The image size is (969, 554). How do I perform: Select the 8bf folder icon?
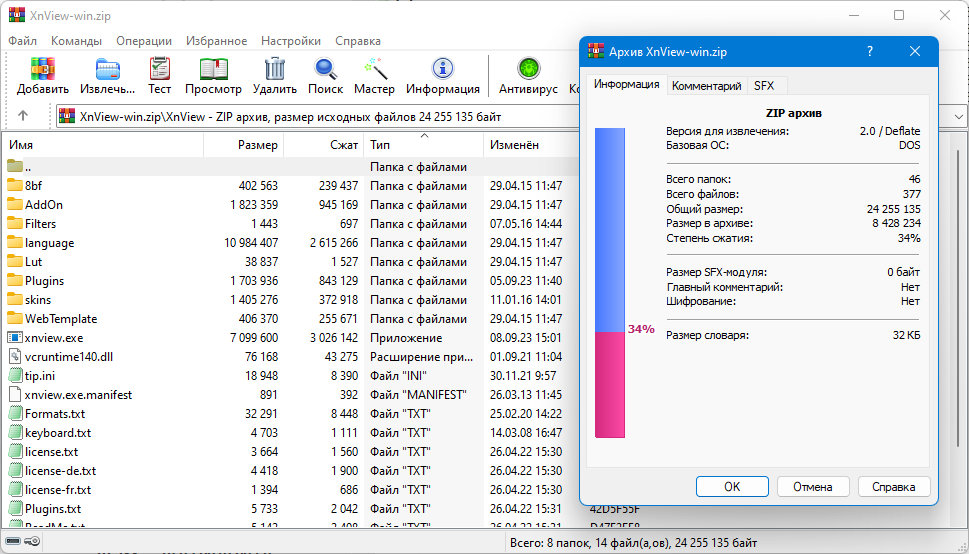[15, 185]
